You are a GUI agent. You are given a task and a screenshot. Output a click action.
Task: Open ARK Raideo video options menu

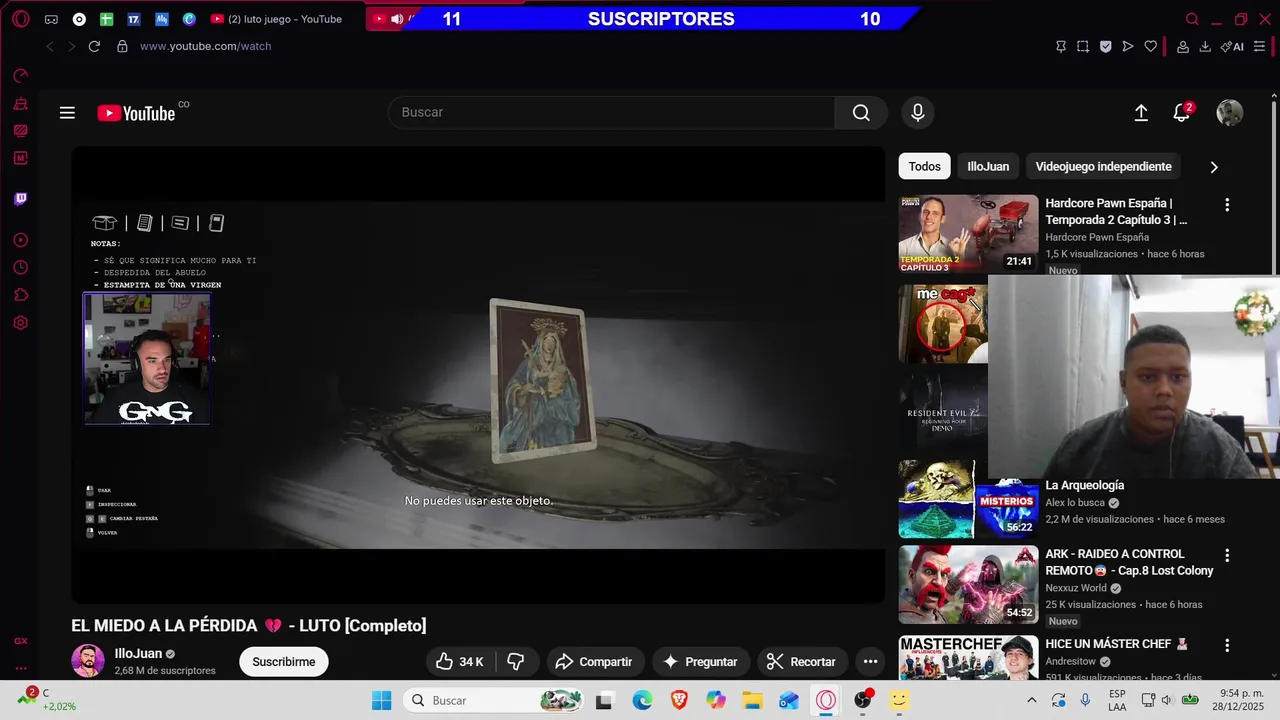click(1227, 555)
